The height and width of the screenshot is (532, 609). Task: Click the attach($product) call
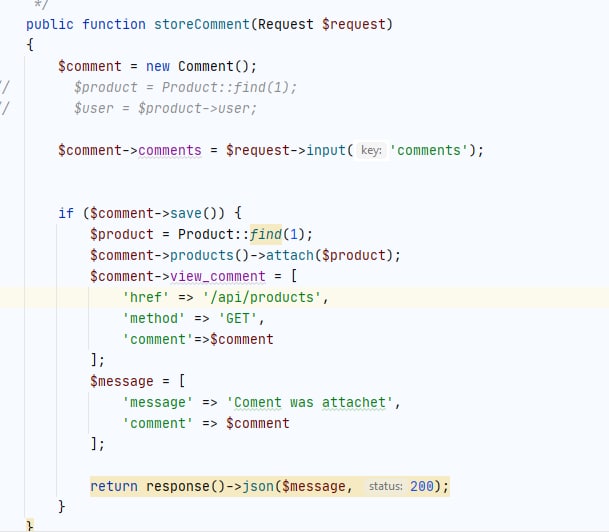point(329,255)
